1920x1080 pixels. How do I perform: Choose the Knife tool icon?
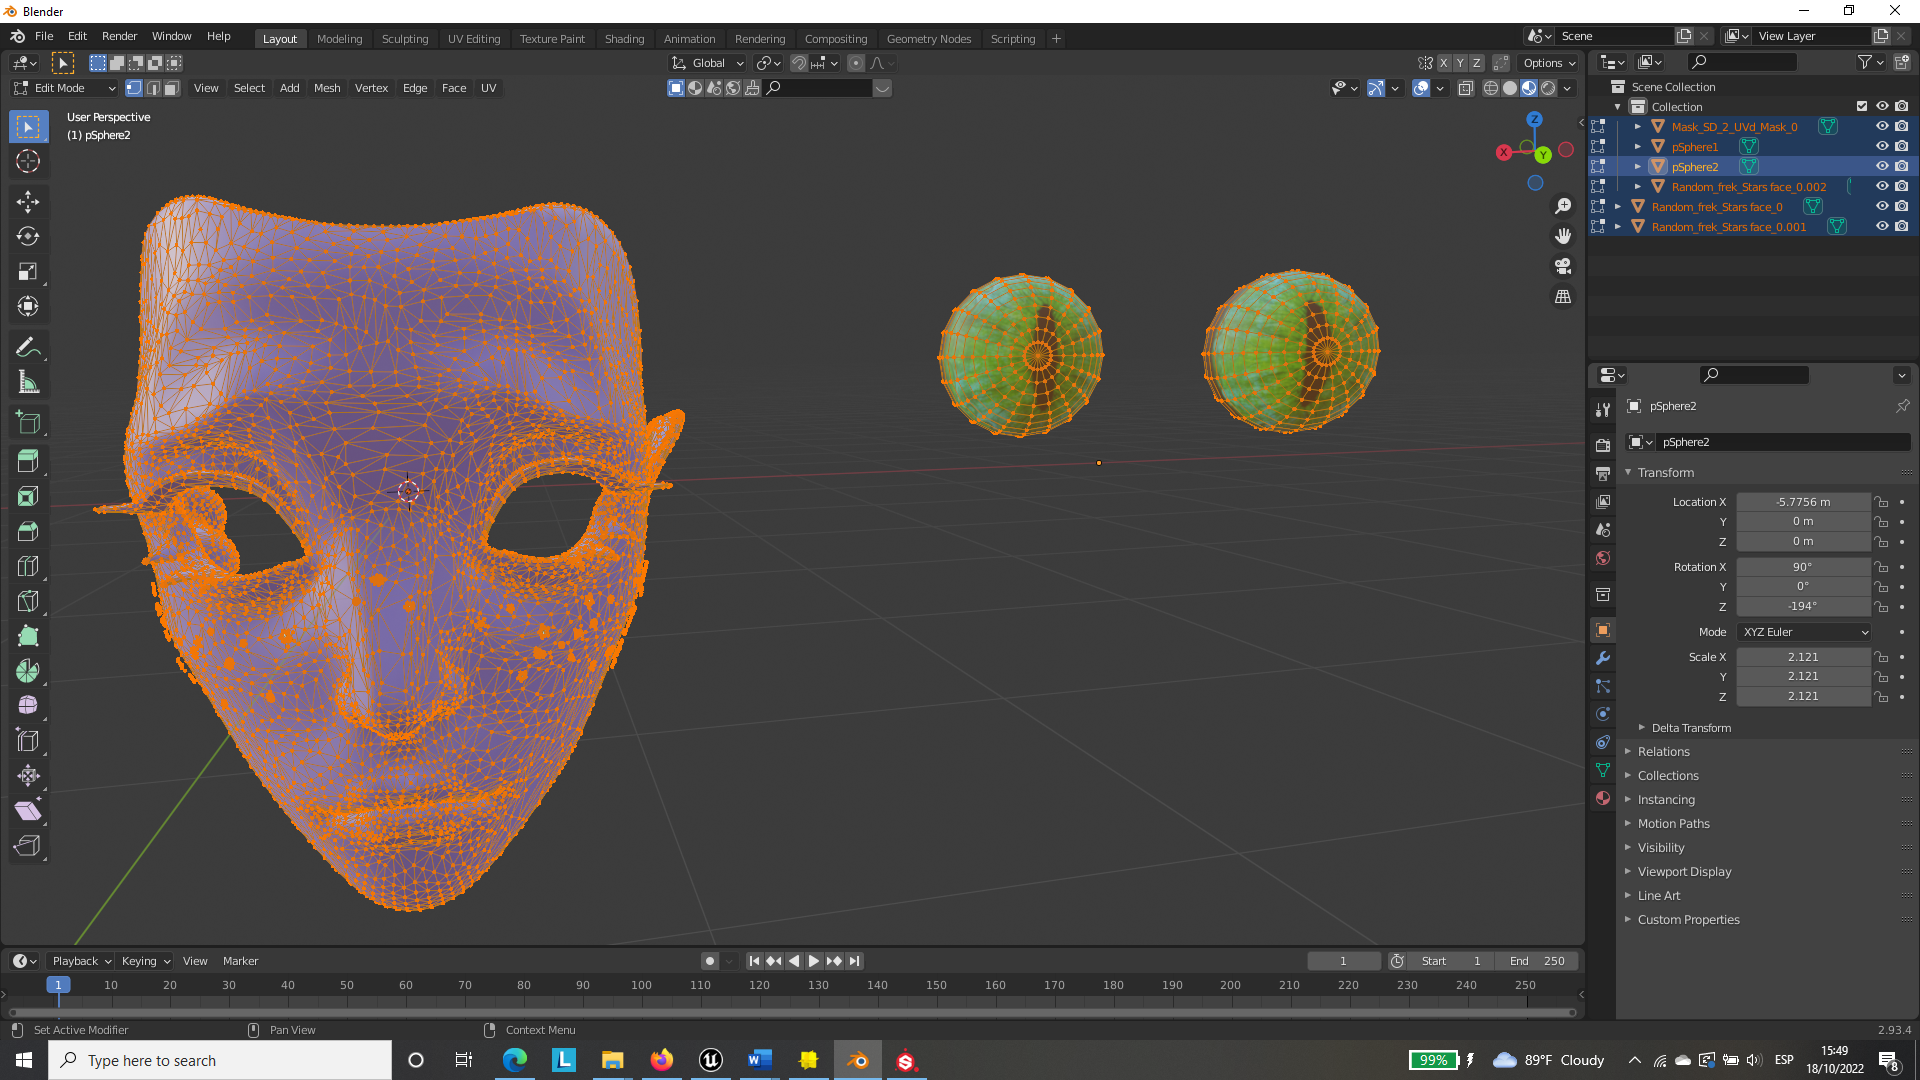tap(28, 601)
